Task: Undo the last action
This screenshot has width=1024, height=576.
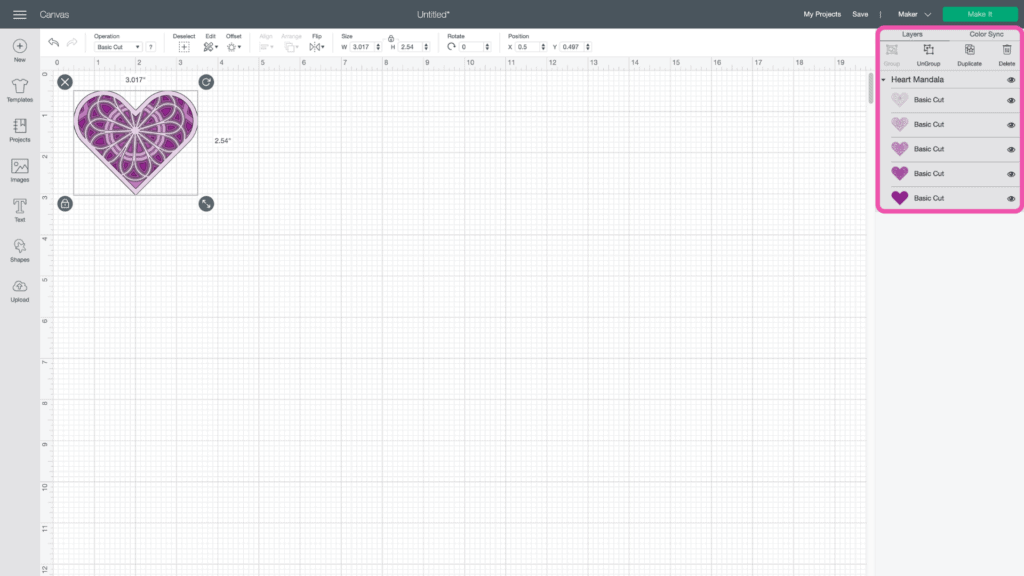Action: pyautogui.click(x=54, y=42)
